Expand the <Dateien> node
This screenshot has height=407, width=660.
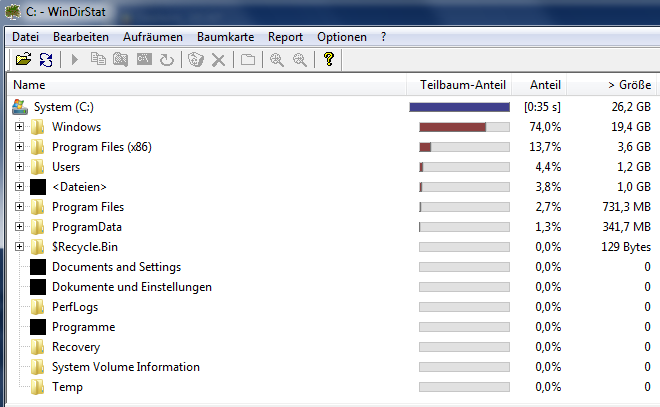click(19, 186)
